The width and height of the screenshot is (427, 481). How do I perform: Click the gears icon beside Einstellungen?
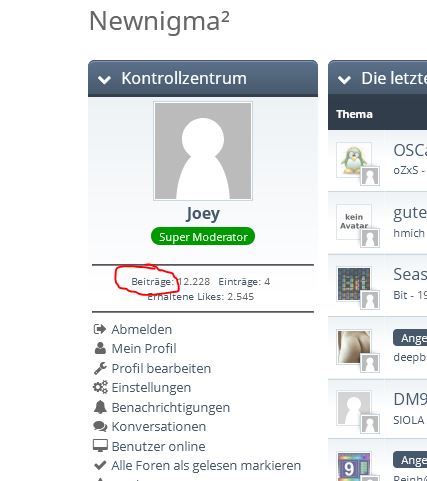tap(100, 387)
